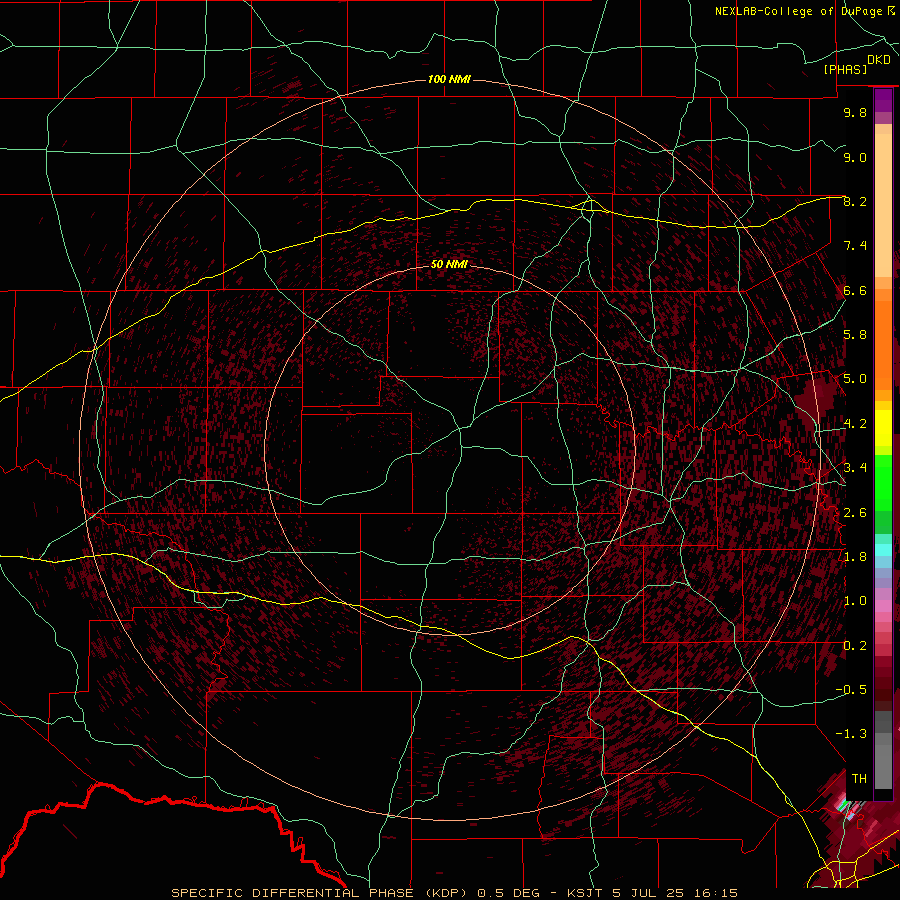Click the 1.8 legend value
Viewport: 900px width, 900px height.
(855, 557)
